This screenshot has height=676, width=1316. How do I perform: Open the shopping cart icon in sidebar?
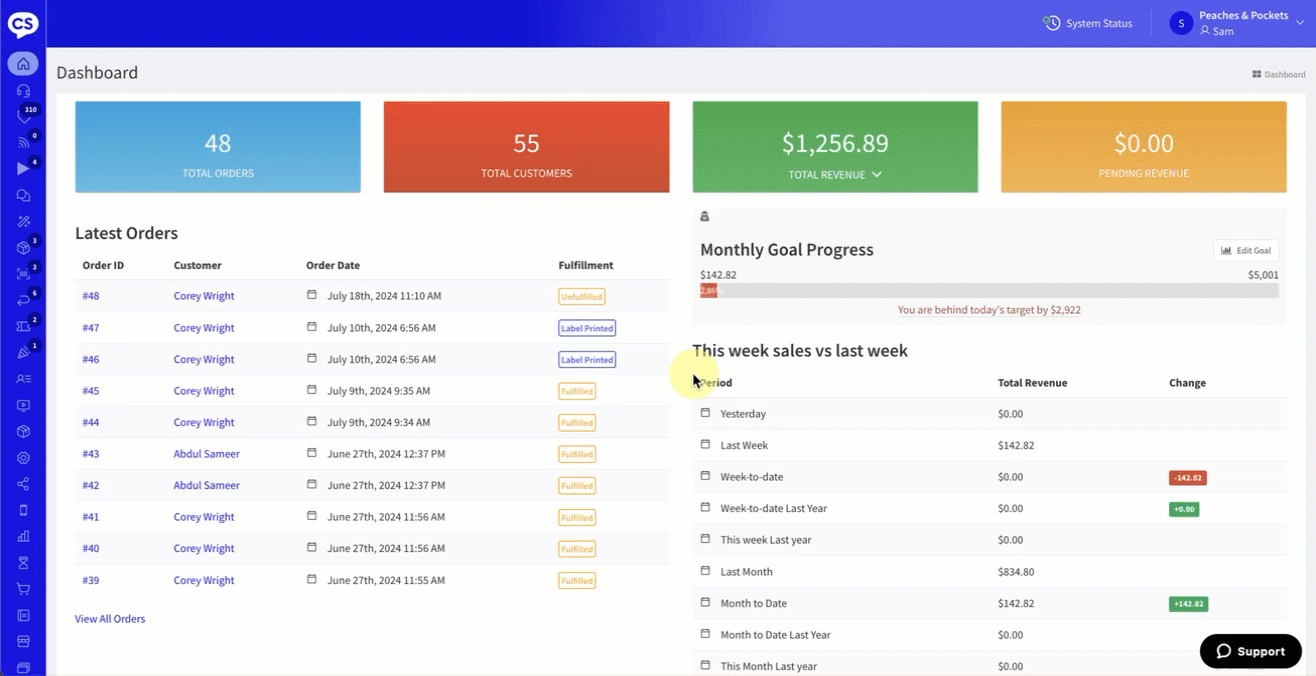(23, 589)
